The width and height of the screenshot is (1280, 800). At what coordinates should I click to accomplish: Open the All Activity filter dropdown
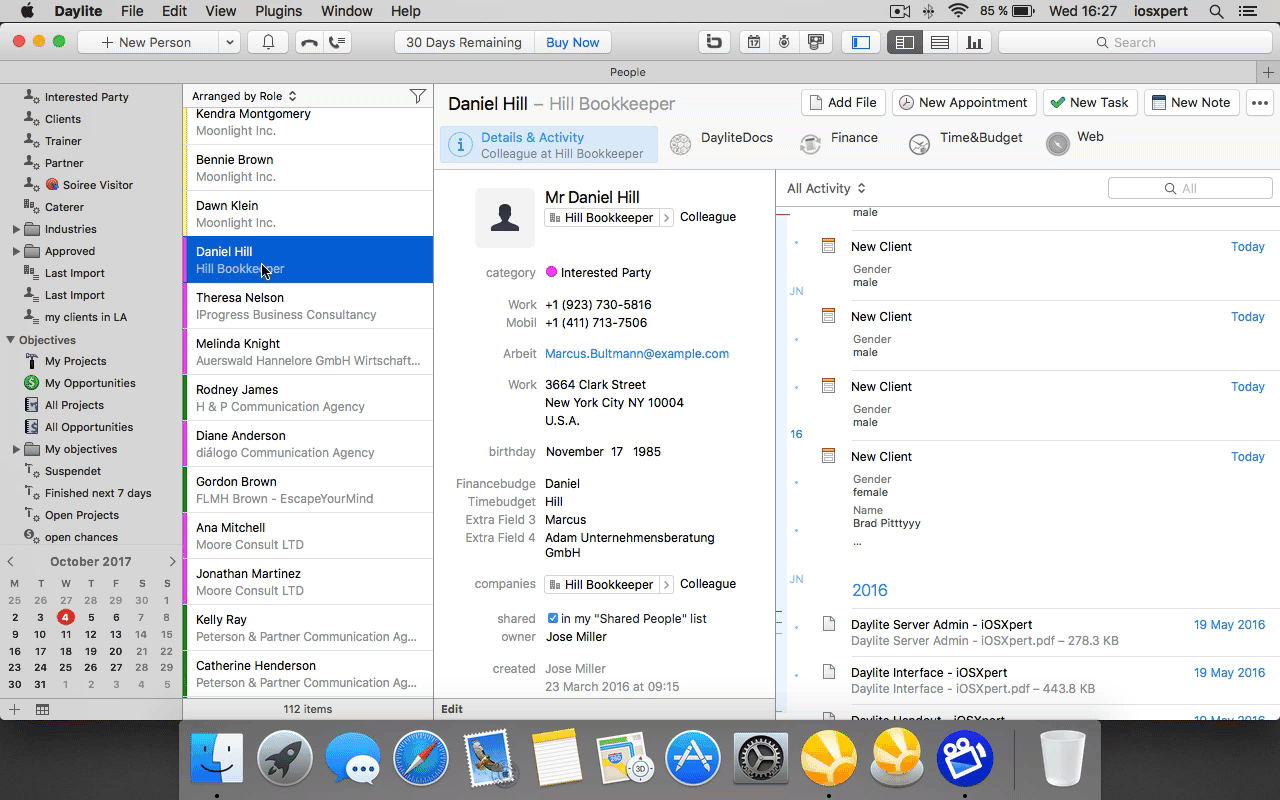(826, 188)
